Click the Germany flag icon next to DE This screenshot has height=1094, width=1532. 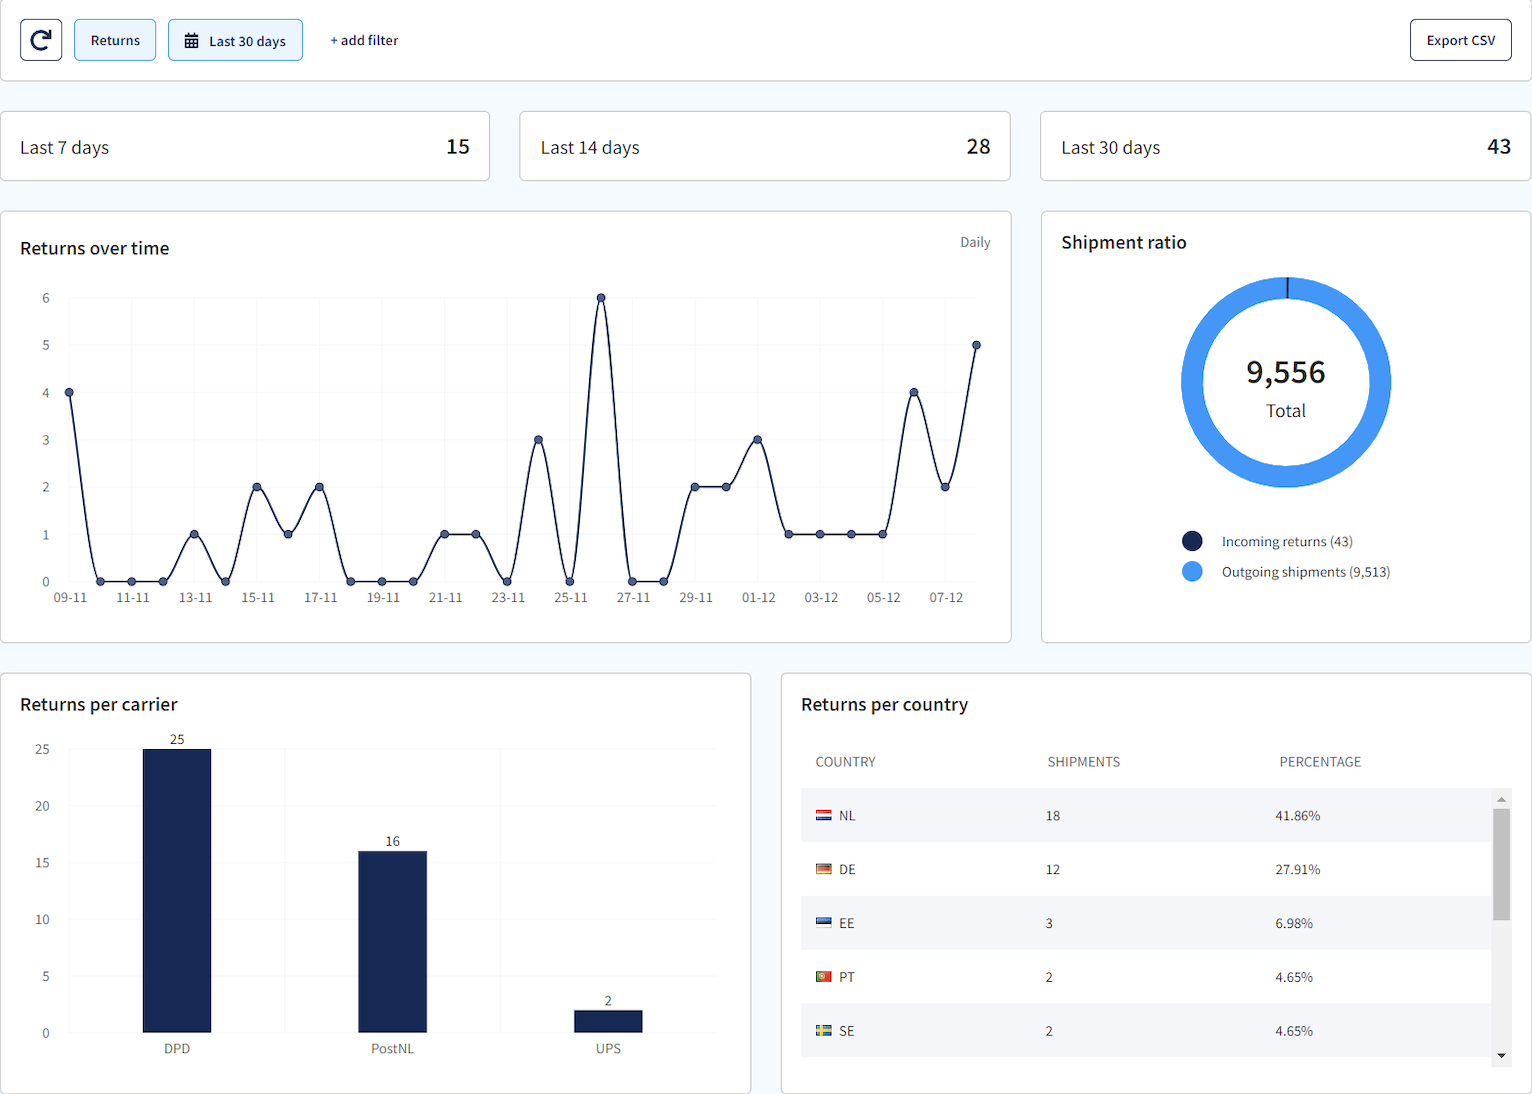pos(823,869)
